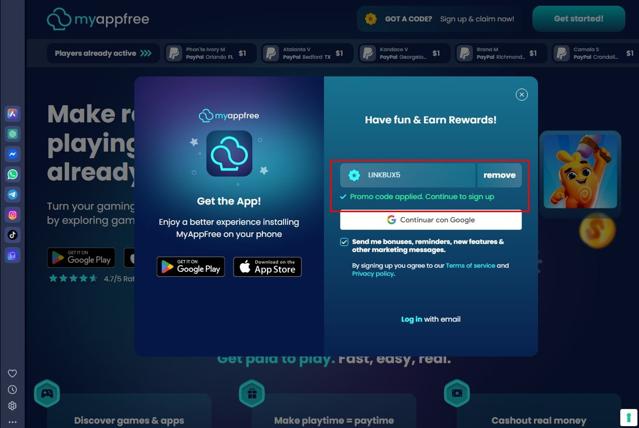Viewport: 639px width, 428px height.
Task: Continue with Google sign-up
Action: 431,220
